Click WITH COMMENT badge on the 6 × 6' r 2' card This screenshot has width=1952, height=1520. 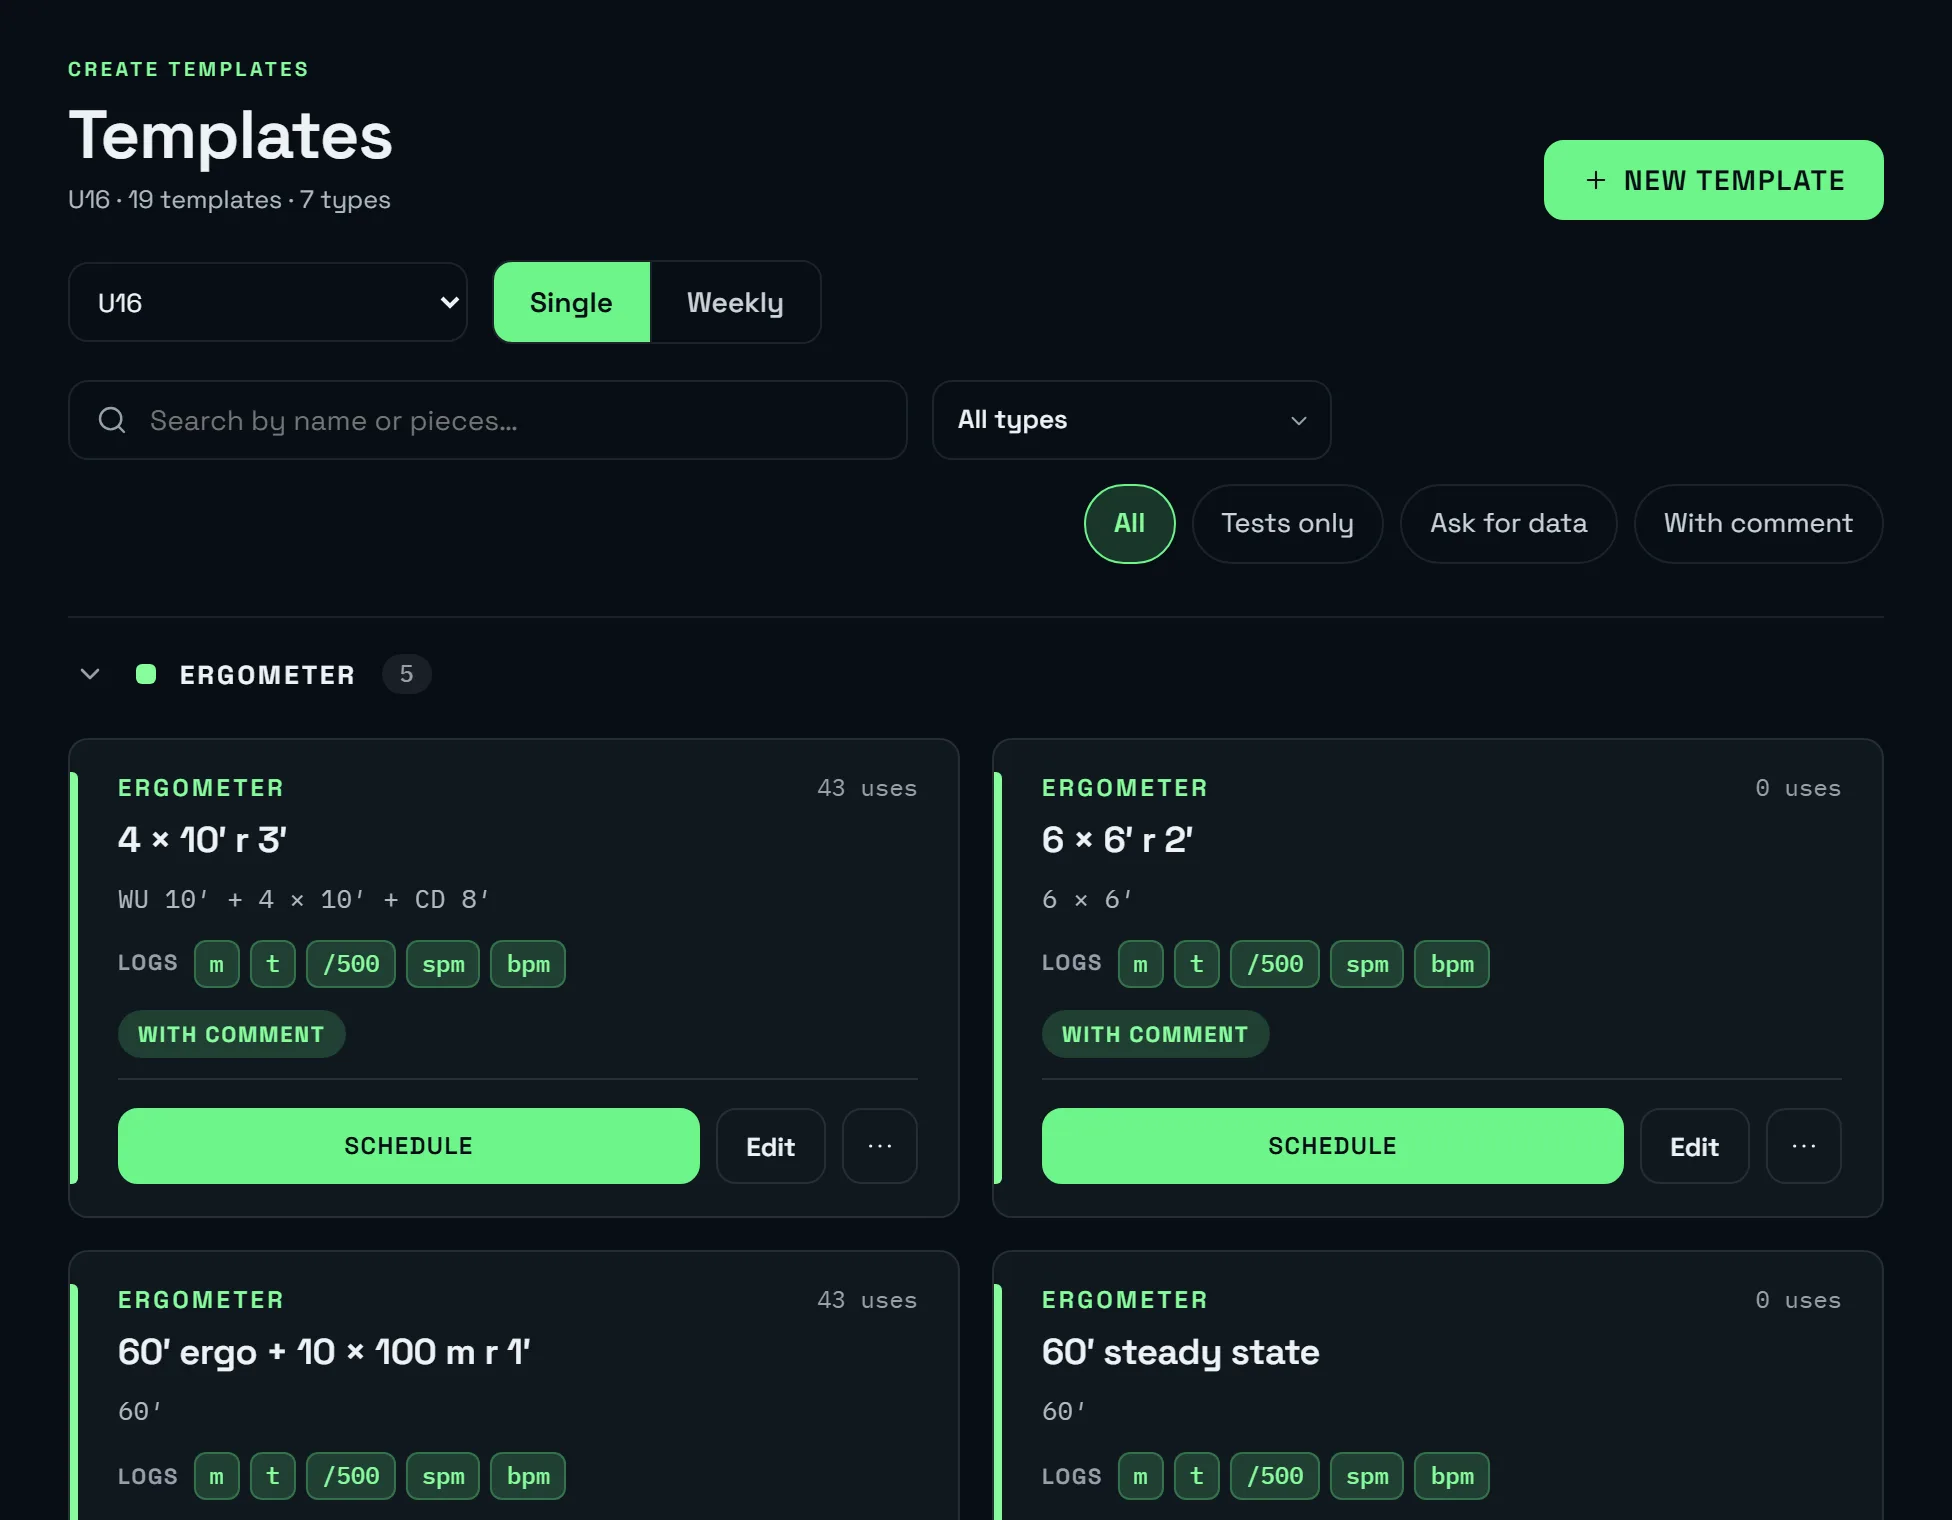pyautogui.click(x=1156, y=1034)
